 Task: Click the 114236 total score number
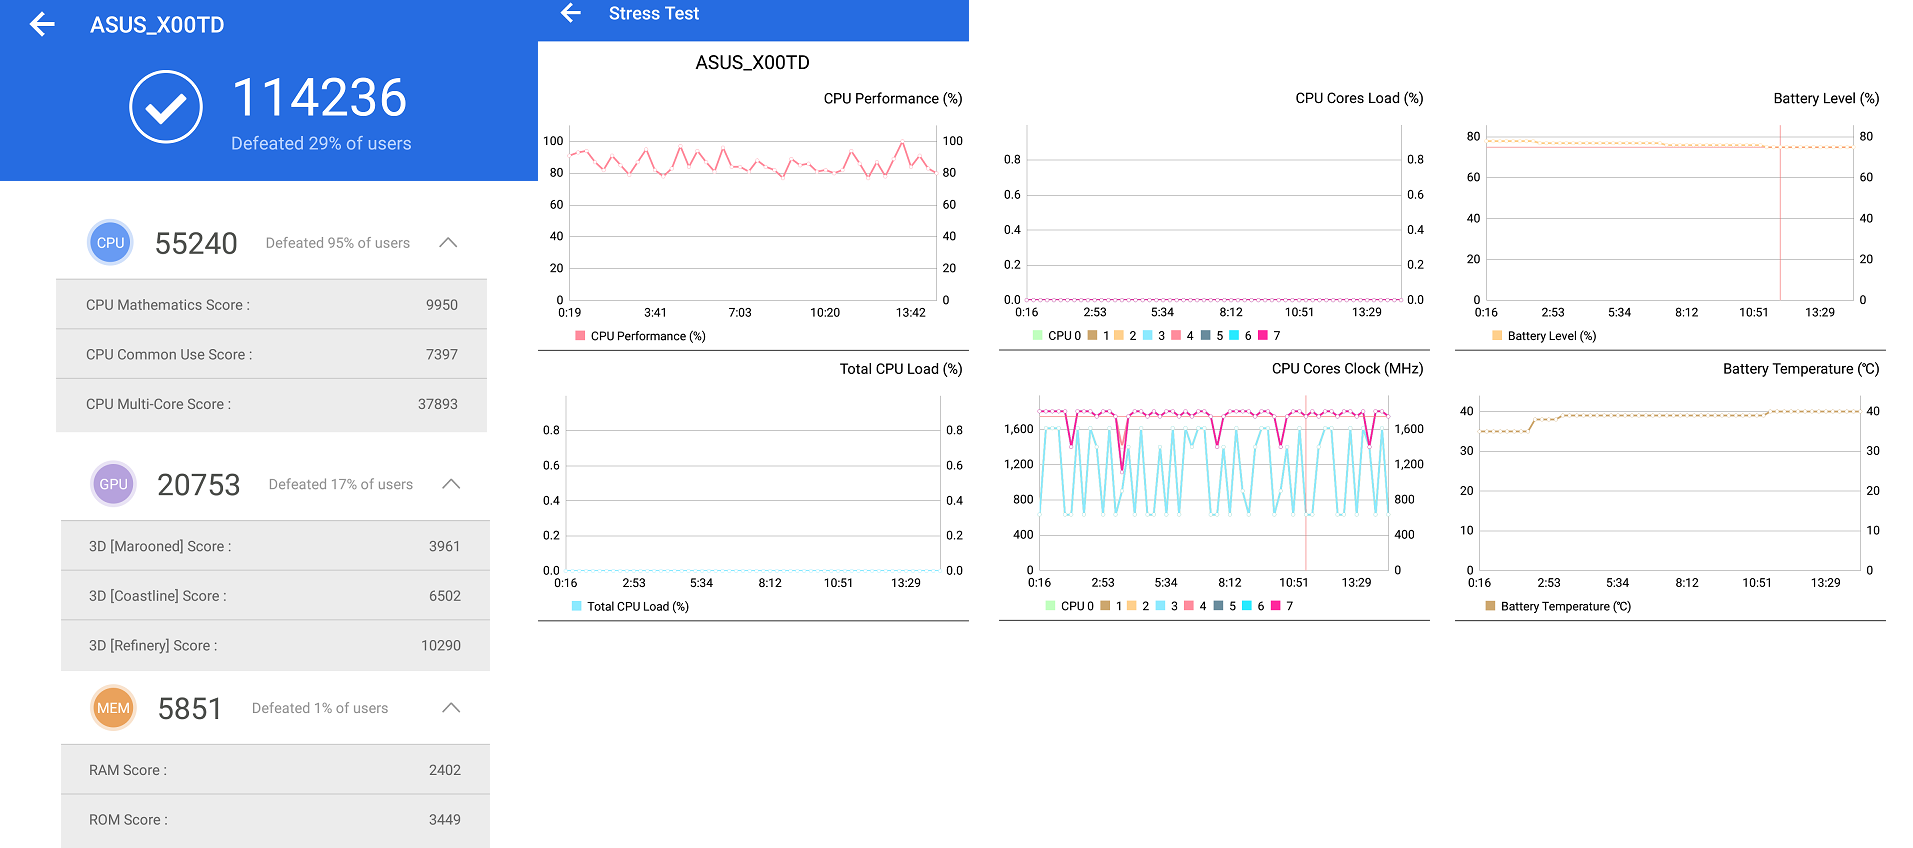319,98
